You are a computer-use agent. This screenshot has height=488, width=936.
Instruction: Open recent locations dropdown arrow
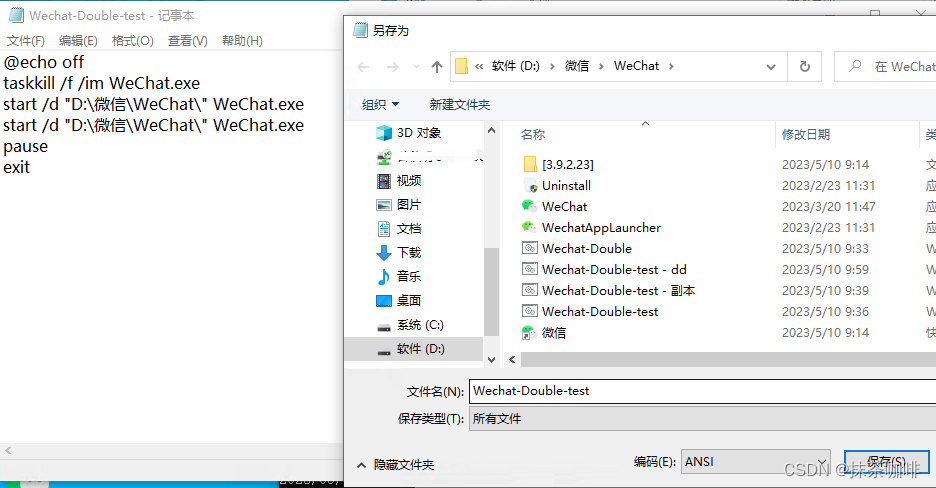click(417, 67)
